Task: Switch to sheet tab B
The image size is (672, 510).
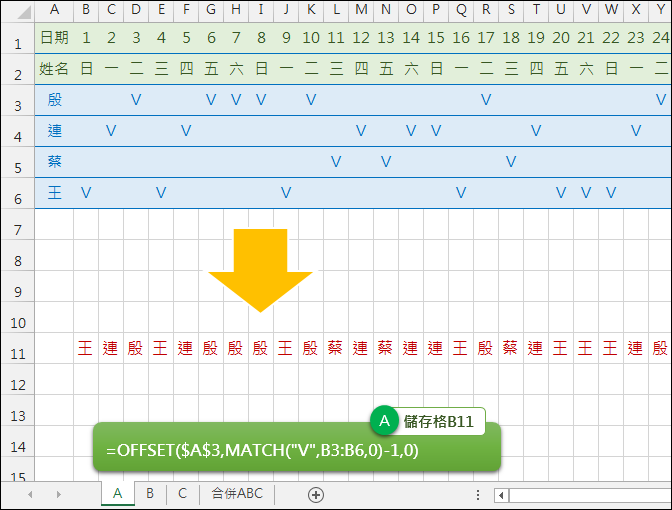Action: tap(150, 493)
